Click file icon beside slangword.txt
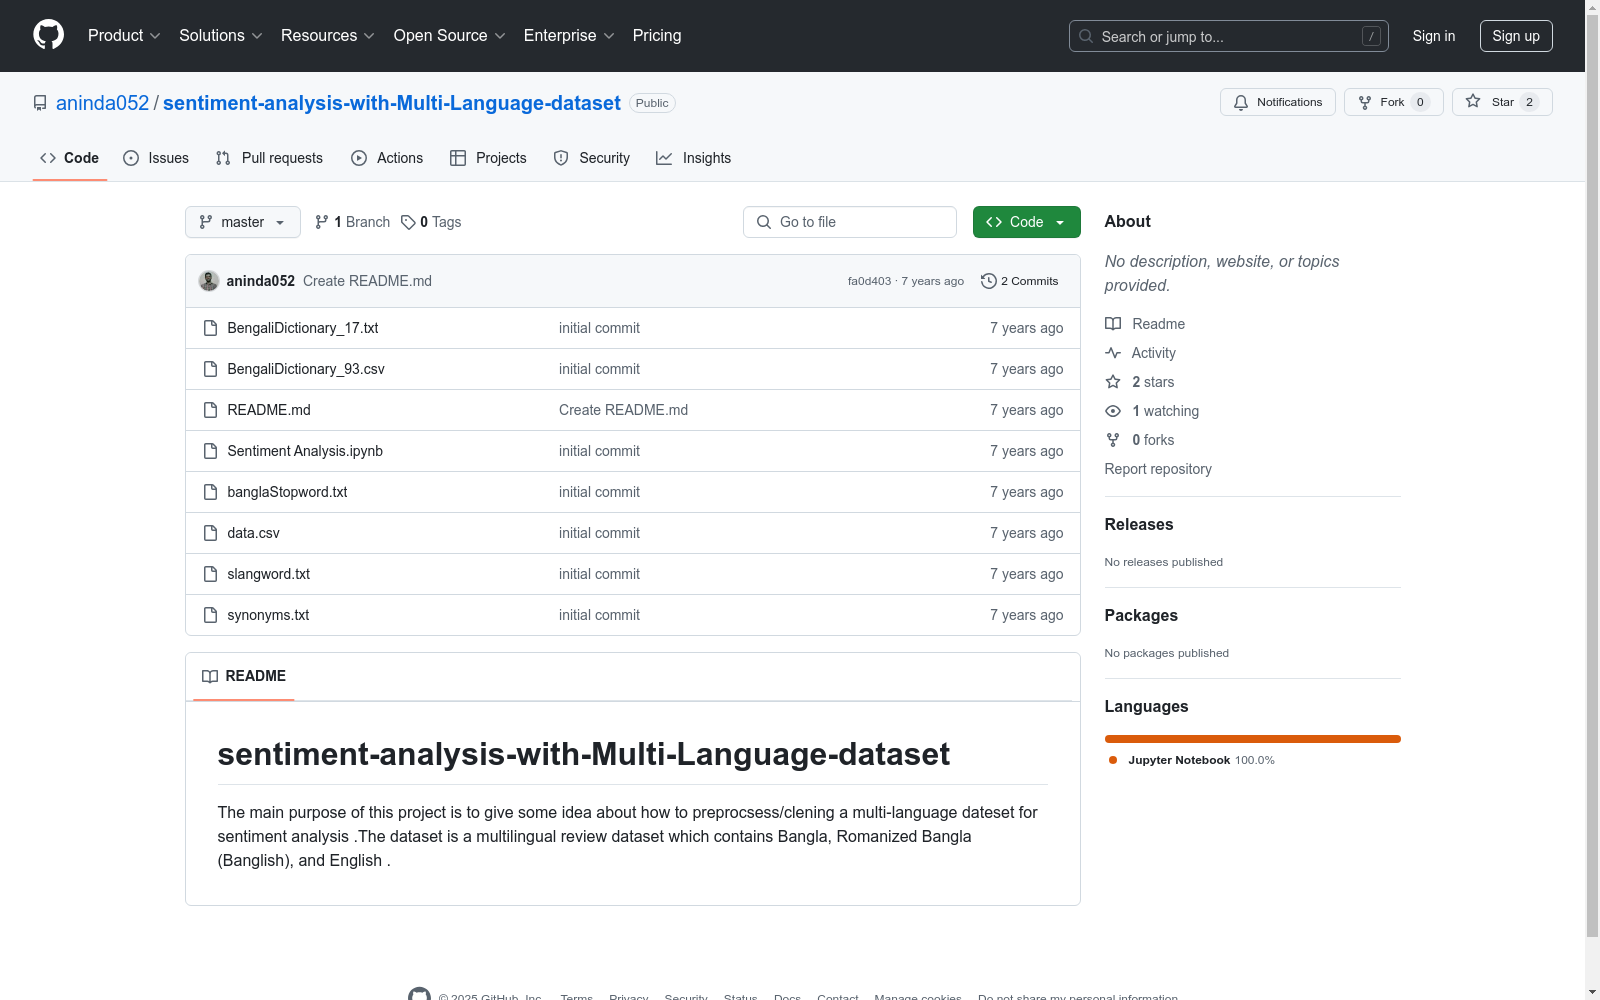The height and width of the screenshot is (1000, 1600). tap(210, 574)
